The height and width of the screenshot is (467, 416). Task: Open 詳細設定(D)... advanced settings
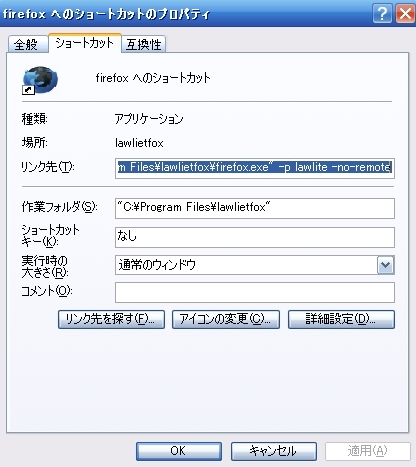341,319
